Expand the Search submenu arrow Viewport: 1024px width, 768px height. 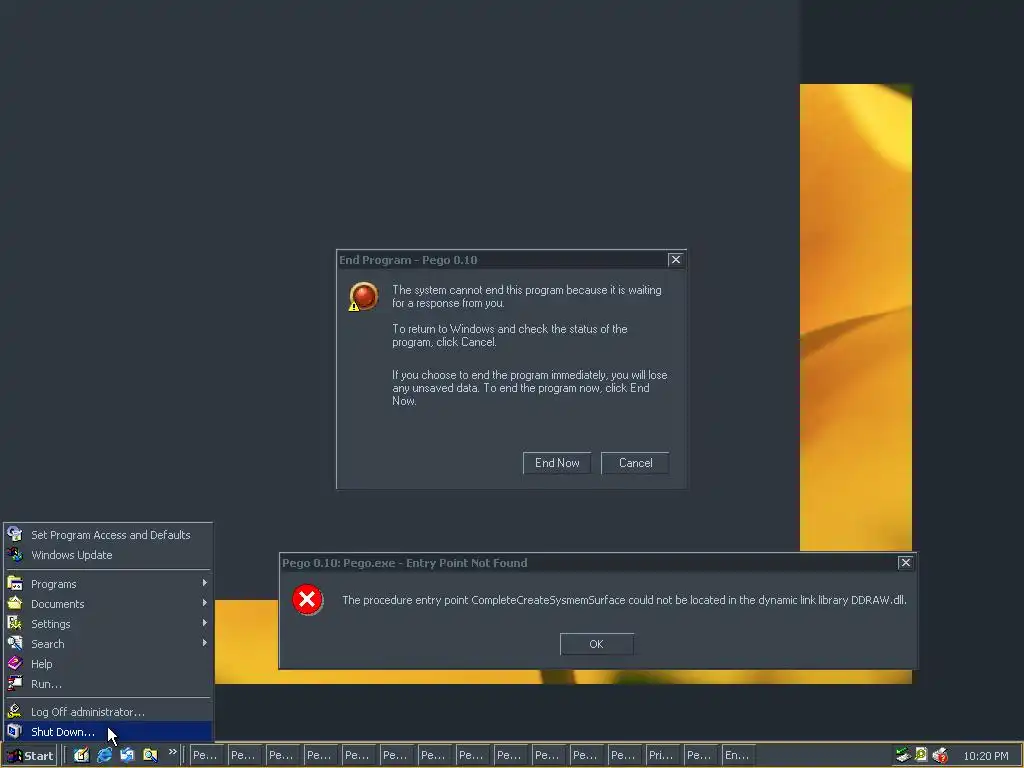click(204, 643)
